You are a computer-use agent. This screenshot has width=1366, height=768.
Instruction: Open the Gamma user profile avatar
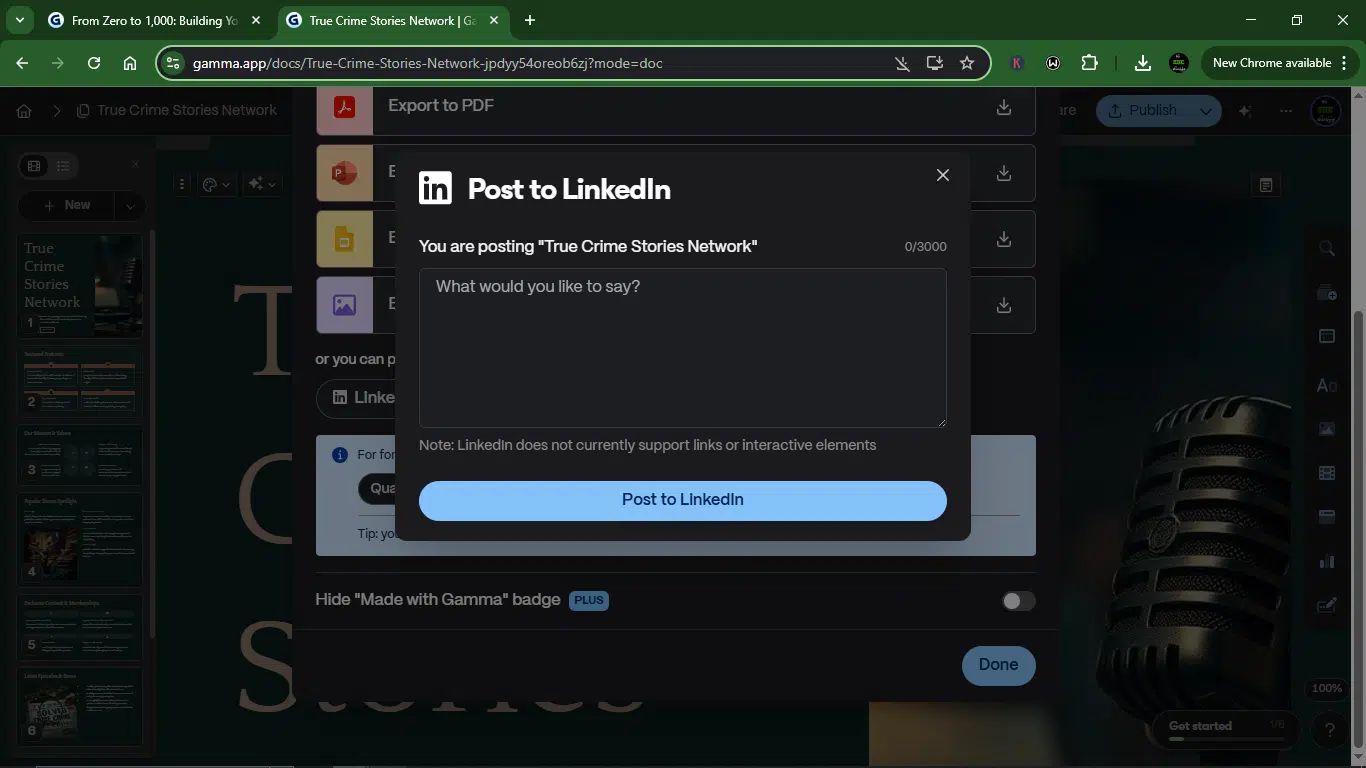point(1326,110)
